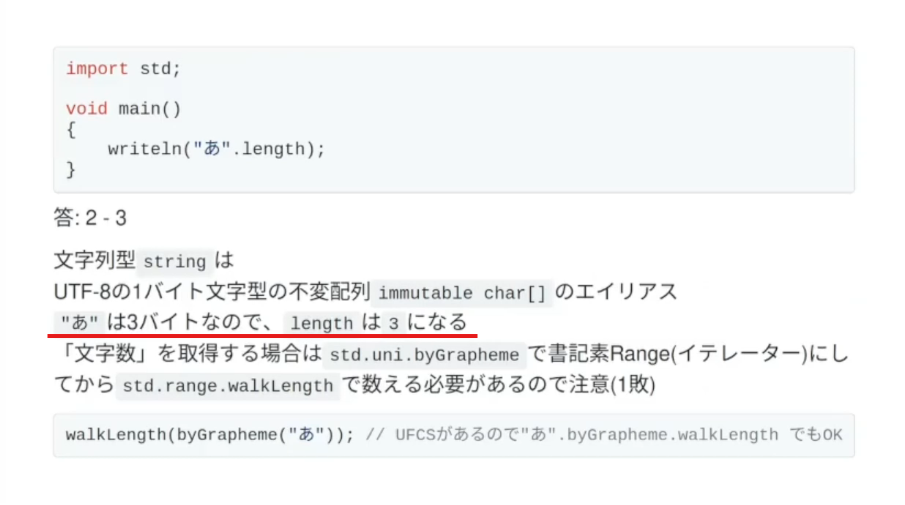
Task: Click the writeln("あ".length) code line
Action: (216, 149)
